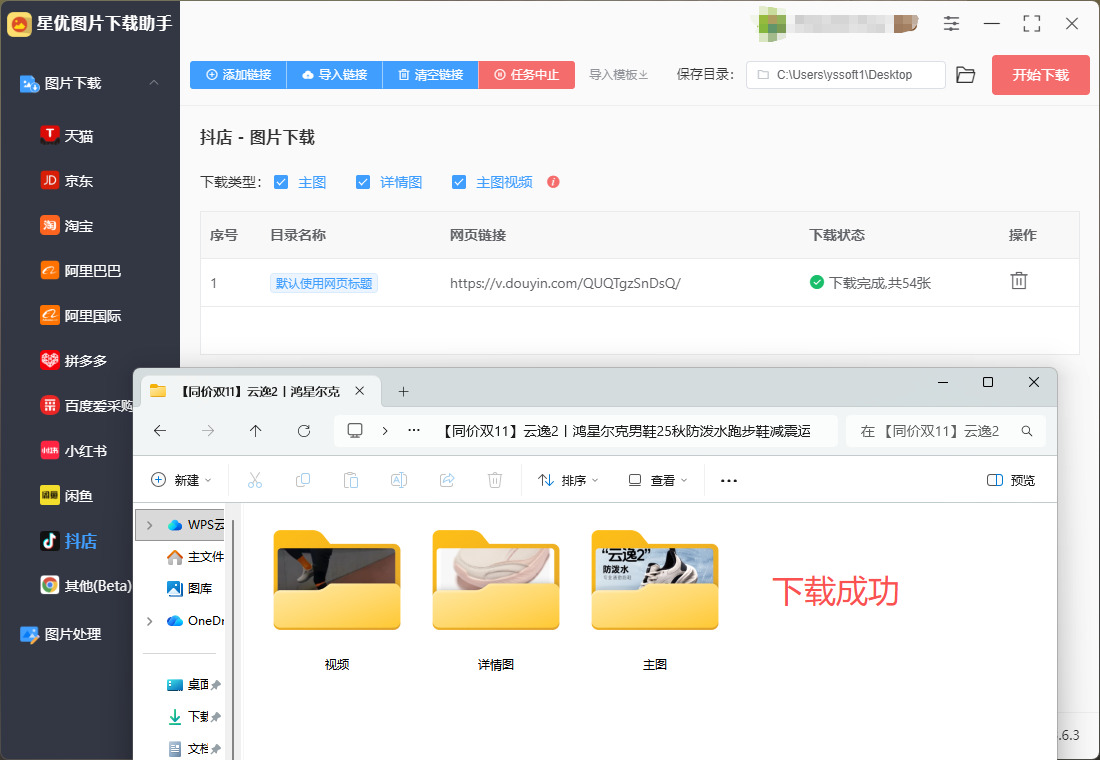Click 添加链接 button
Viewport: 1100px width, 760px height.
click(x=239, y=74)
